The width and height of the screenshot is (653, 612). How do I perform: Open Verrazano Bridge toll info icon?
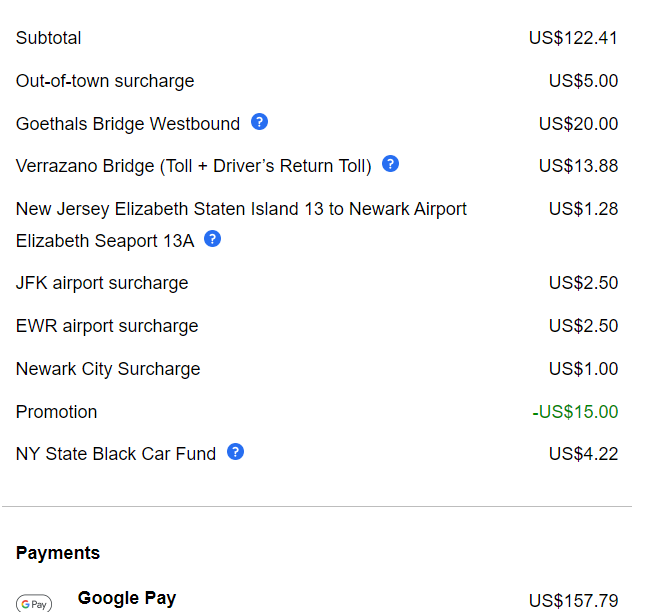pyautogui.click(x=391, y=164)
